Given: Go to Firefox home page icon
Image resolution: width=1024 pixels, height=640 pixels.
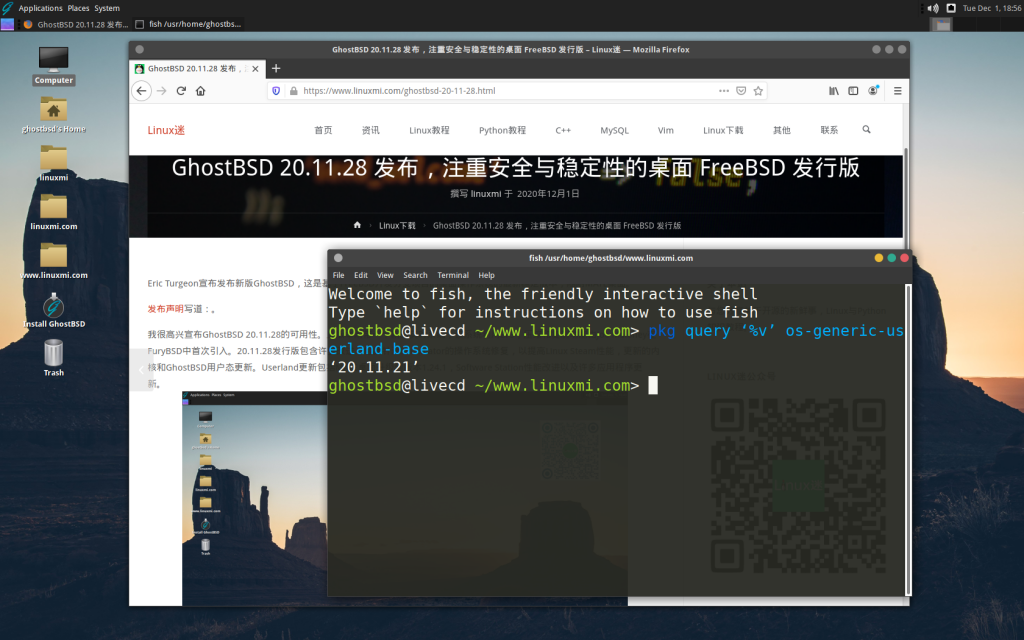Looking at the screenshot, I should click(200, 91).
